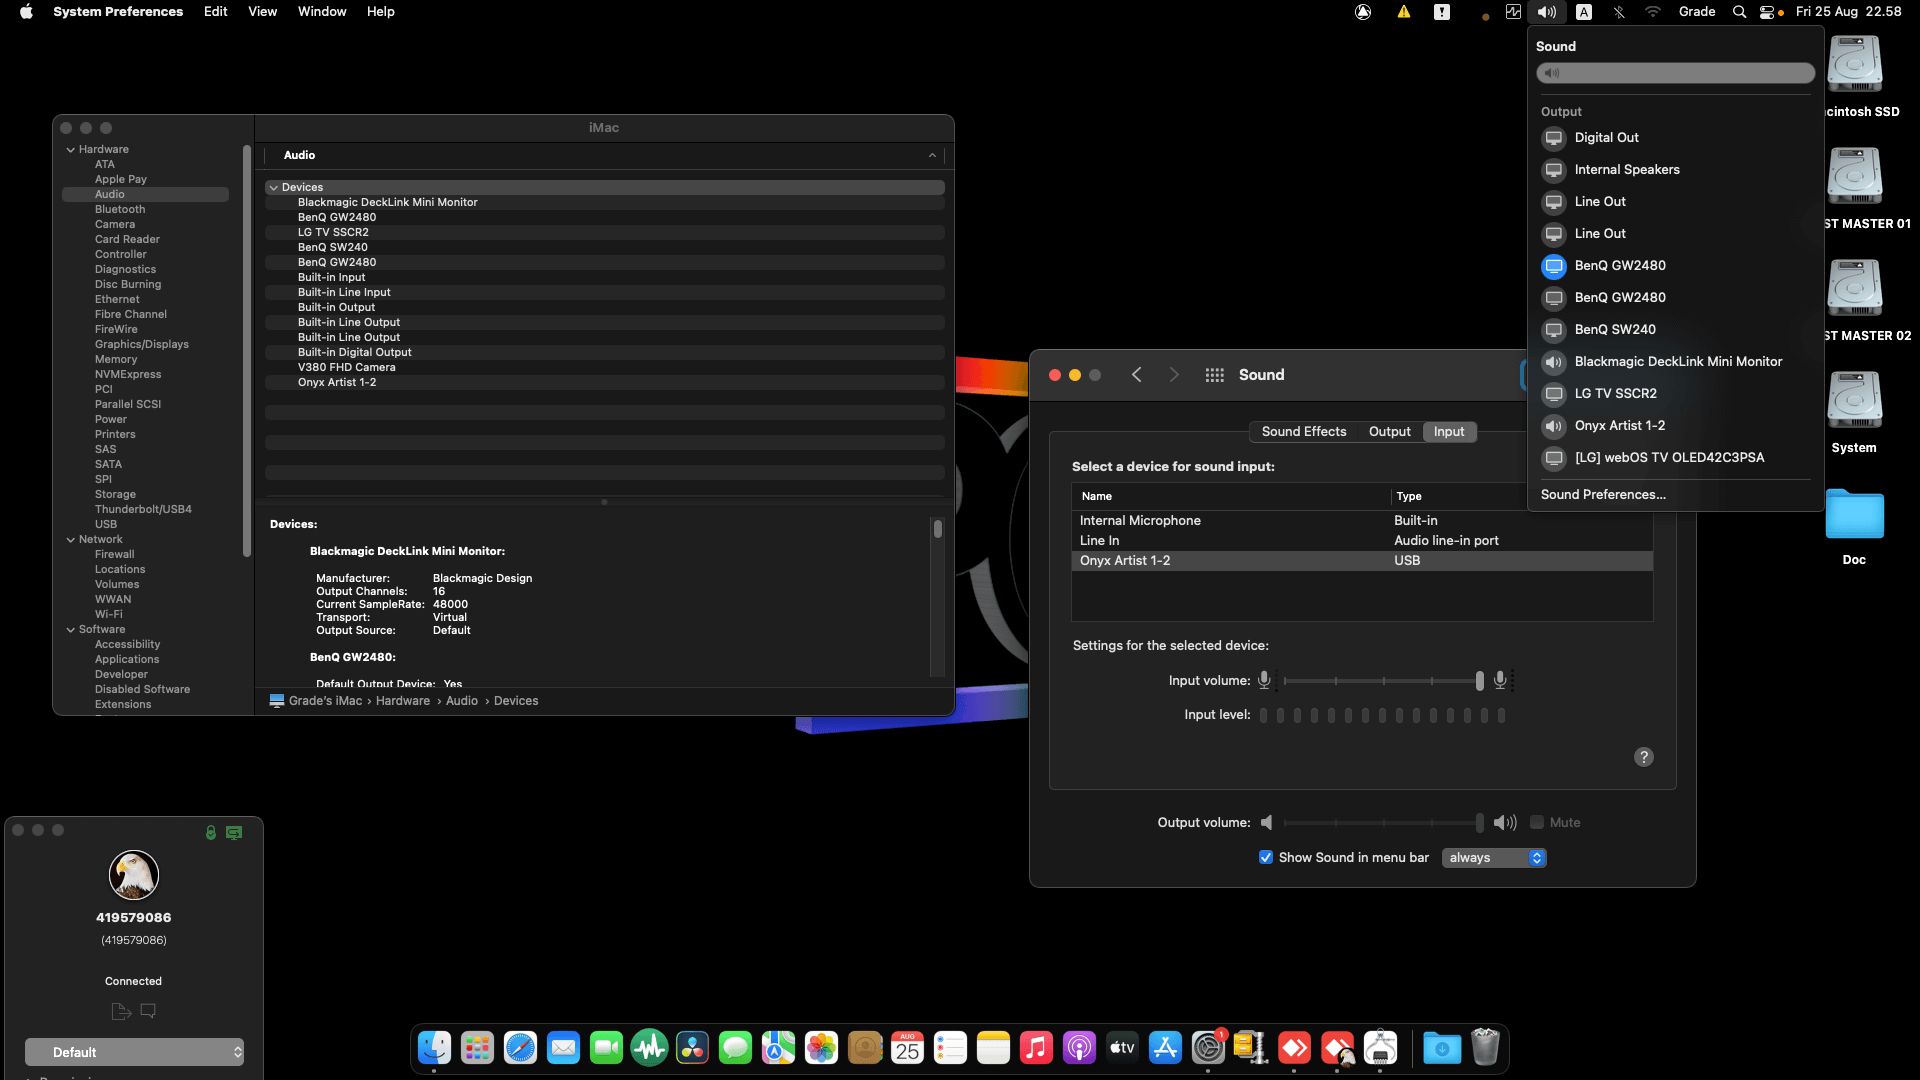Open the Edit menu
The width and height of the screenshot is (1920, 1080).
click(x=215, y=12)
